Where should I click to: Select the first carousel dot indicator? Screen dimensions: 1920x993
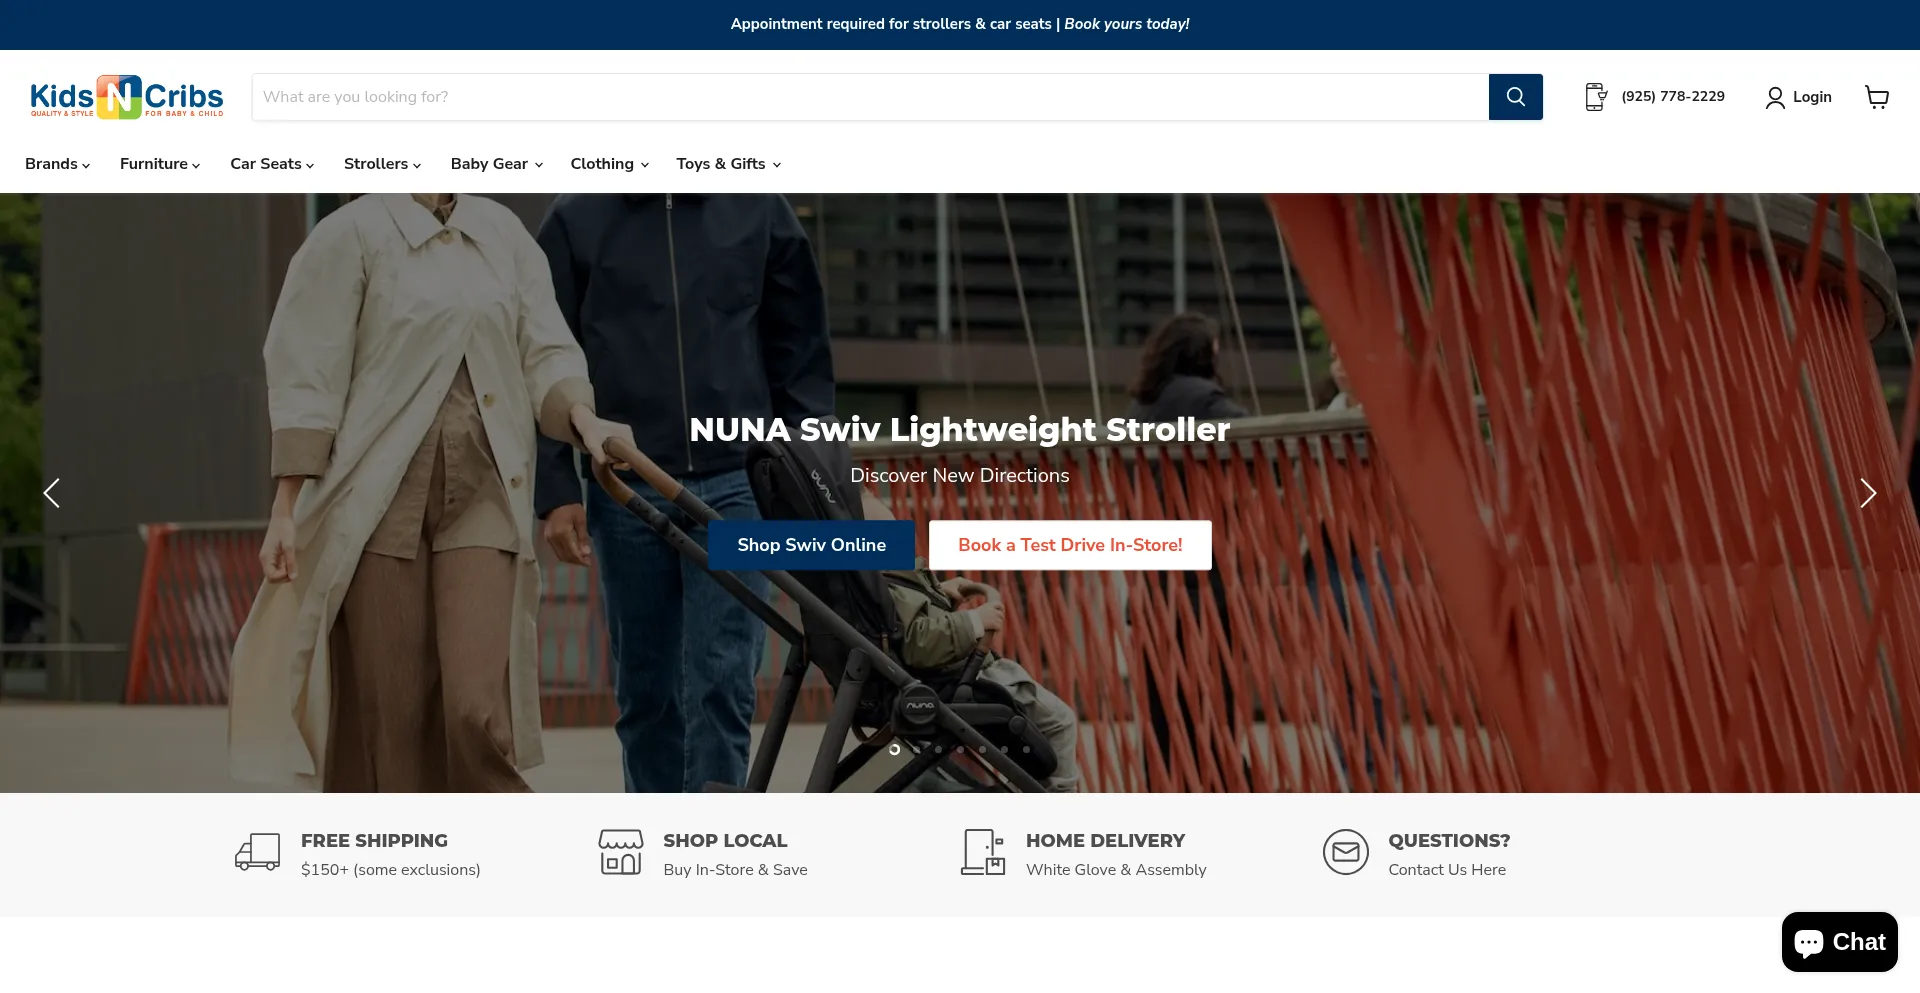click(x=894, y=749)
